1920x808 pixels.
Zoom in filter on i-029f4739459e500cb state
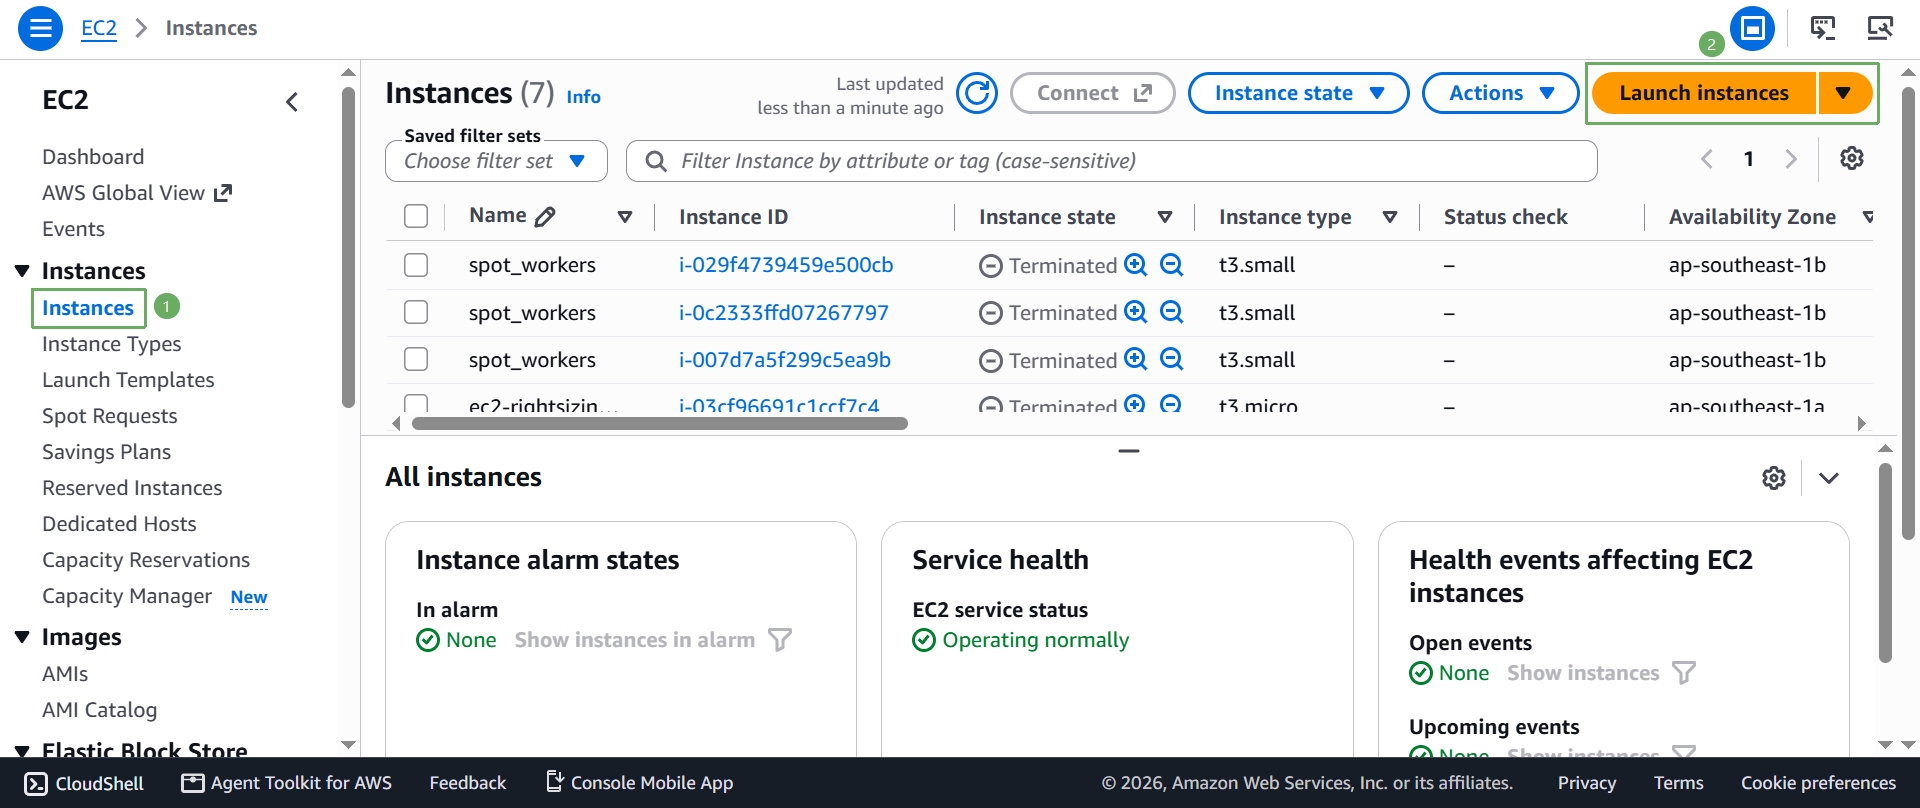click(x=1135, y=264)
